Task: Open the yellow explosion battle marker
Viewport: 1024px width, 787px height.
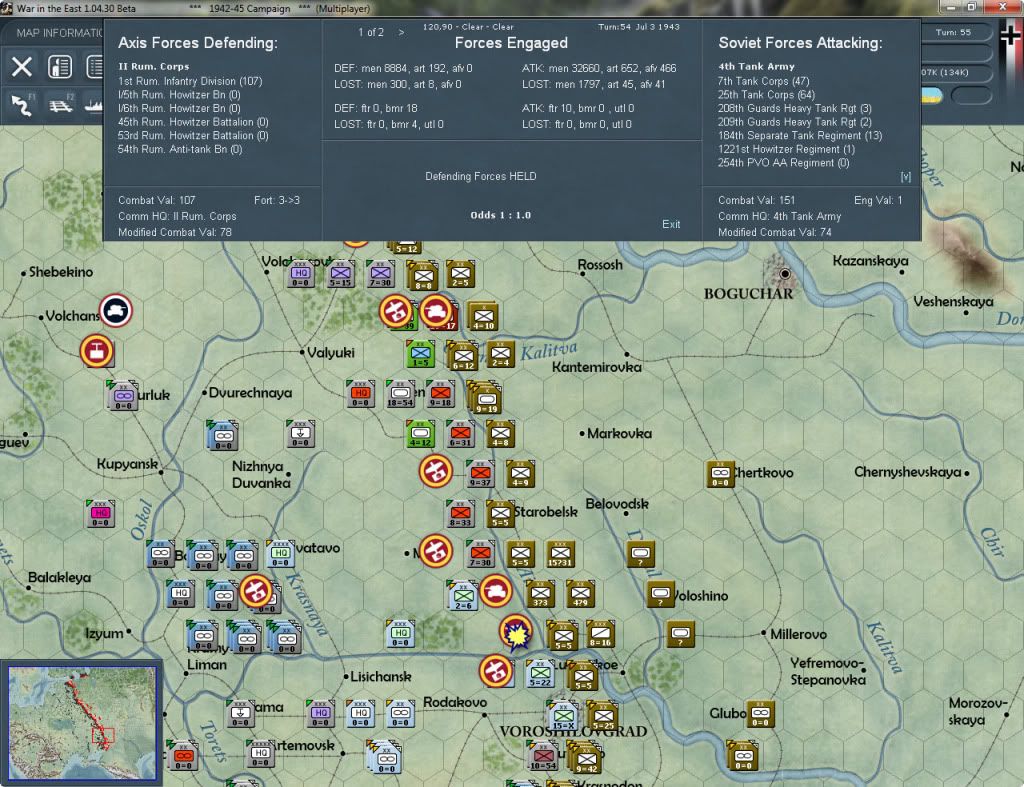Action: tap(516, 632)
